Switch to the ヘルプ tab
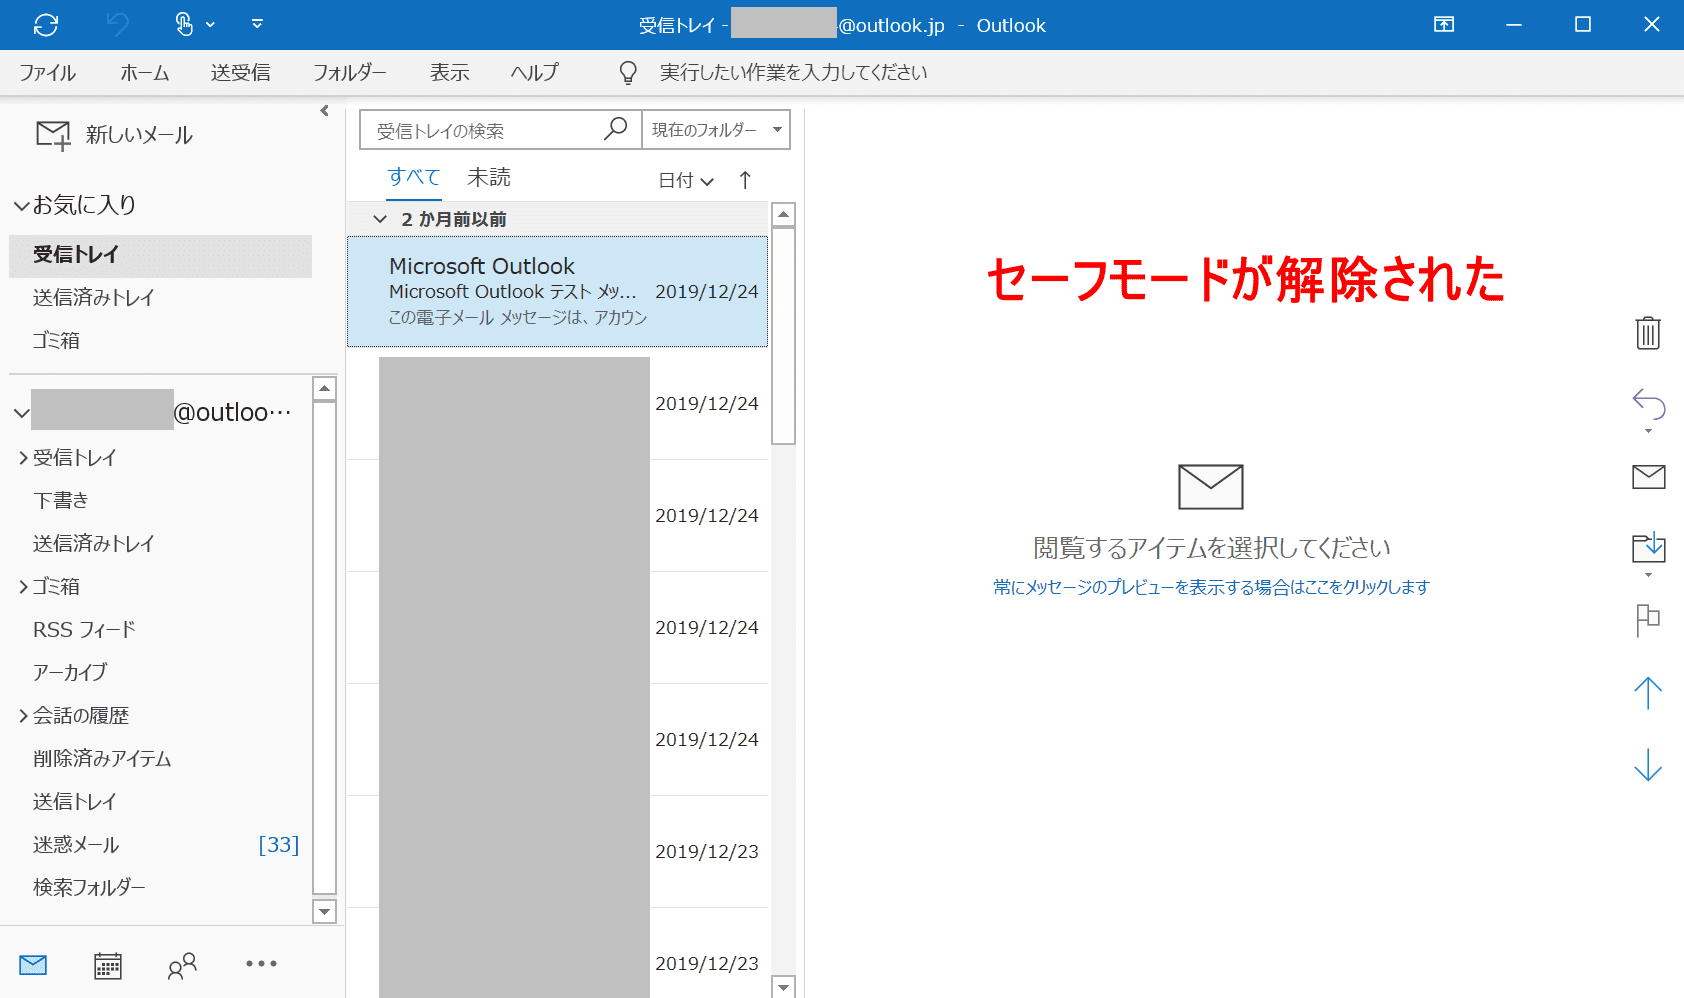 (x=534, y=73)
